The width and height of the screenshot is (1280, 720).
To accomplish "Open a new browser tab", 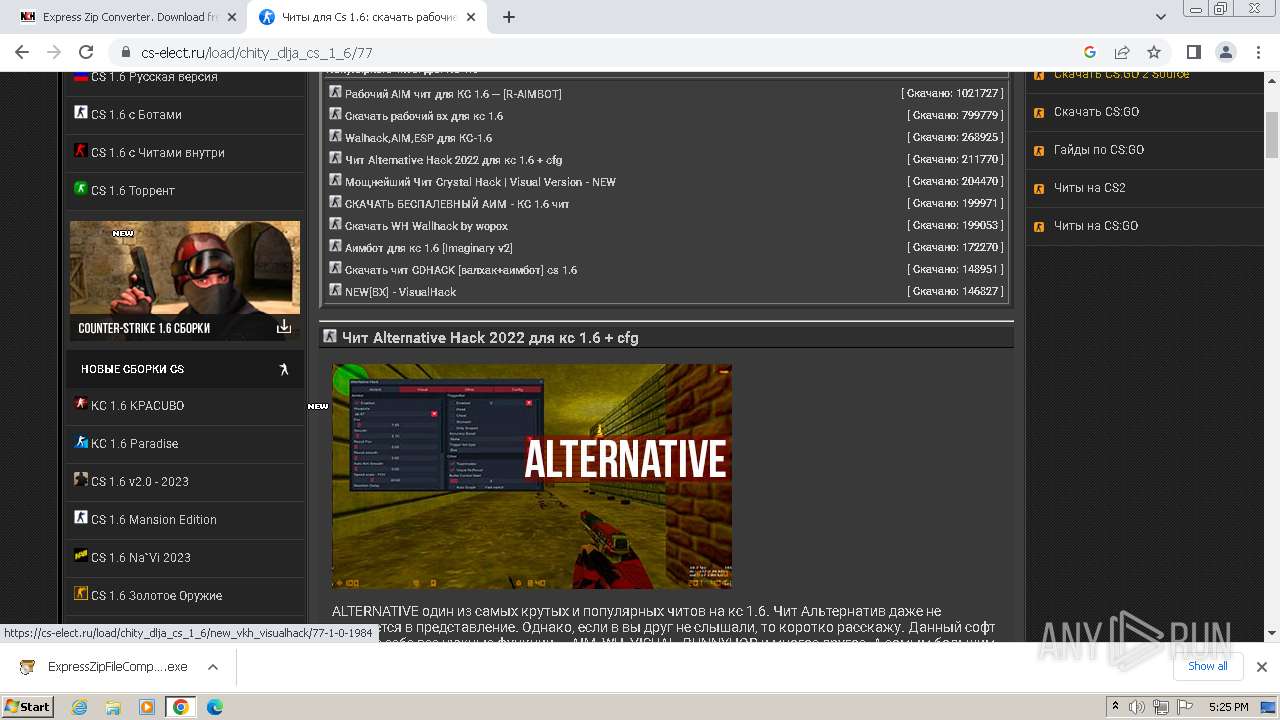I will 508,17.
